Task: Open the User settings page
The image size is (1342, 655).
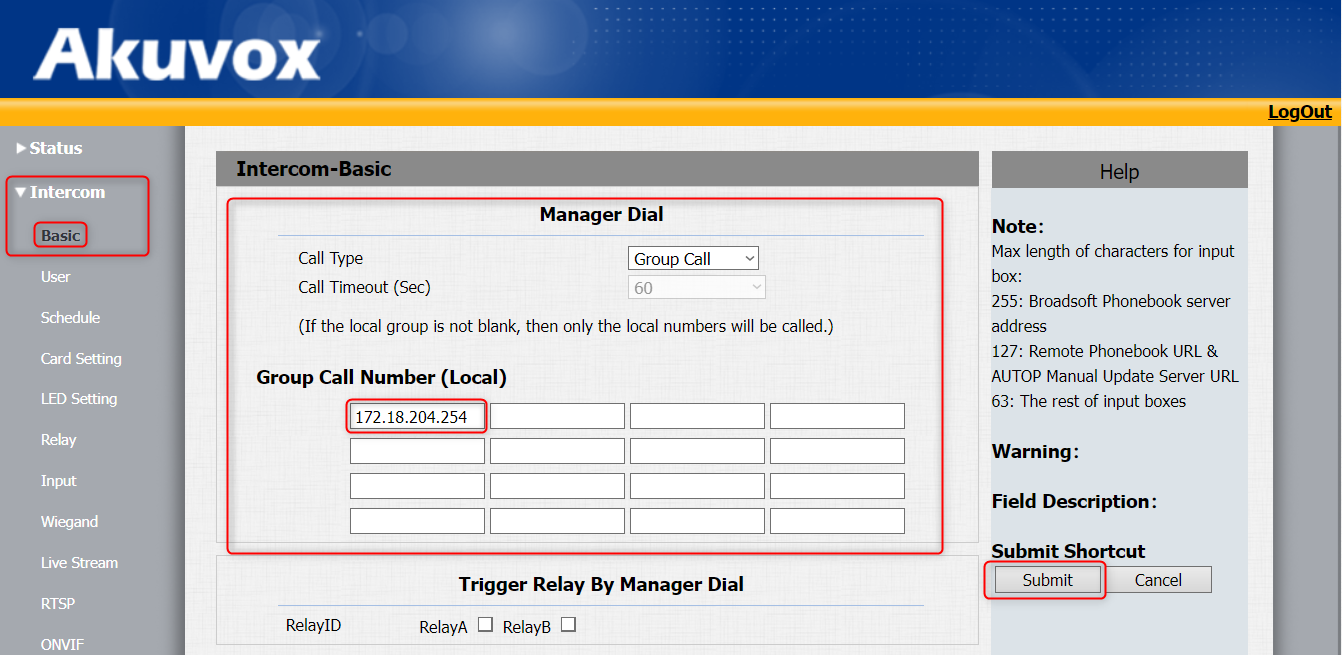Action: (x=56, y=277)
